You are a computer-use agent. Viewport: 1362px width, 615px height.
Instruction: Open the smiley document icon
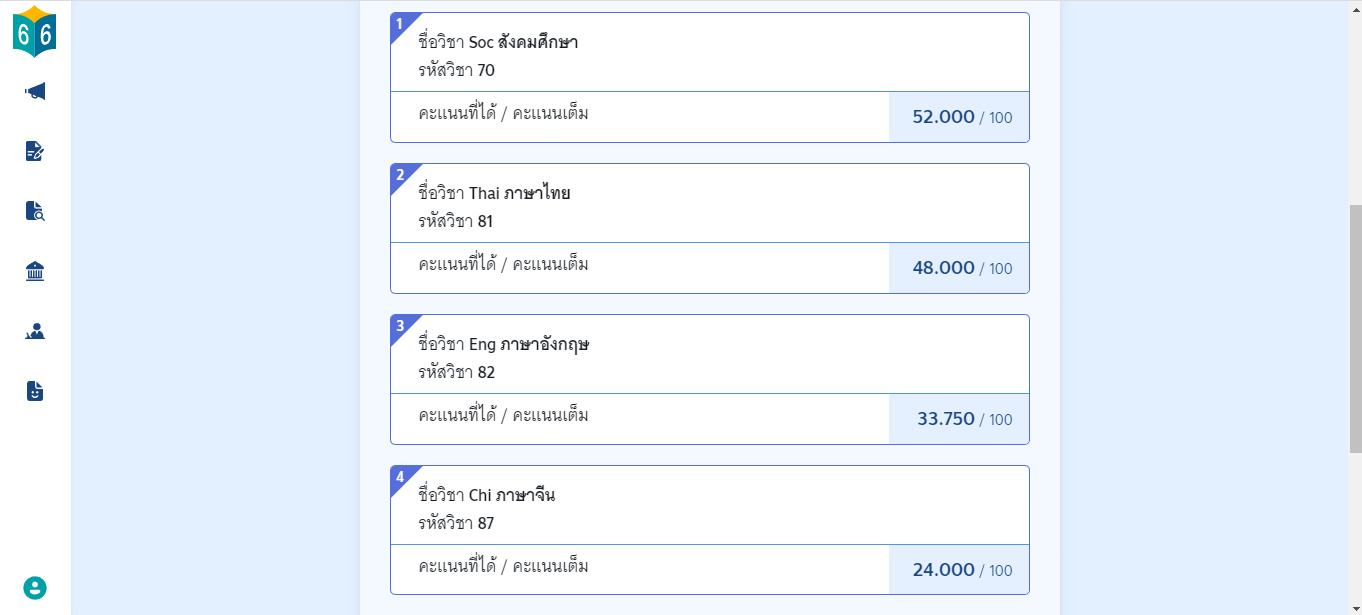pyautogui.click(x=35, y=391)
